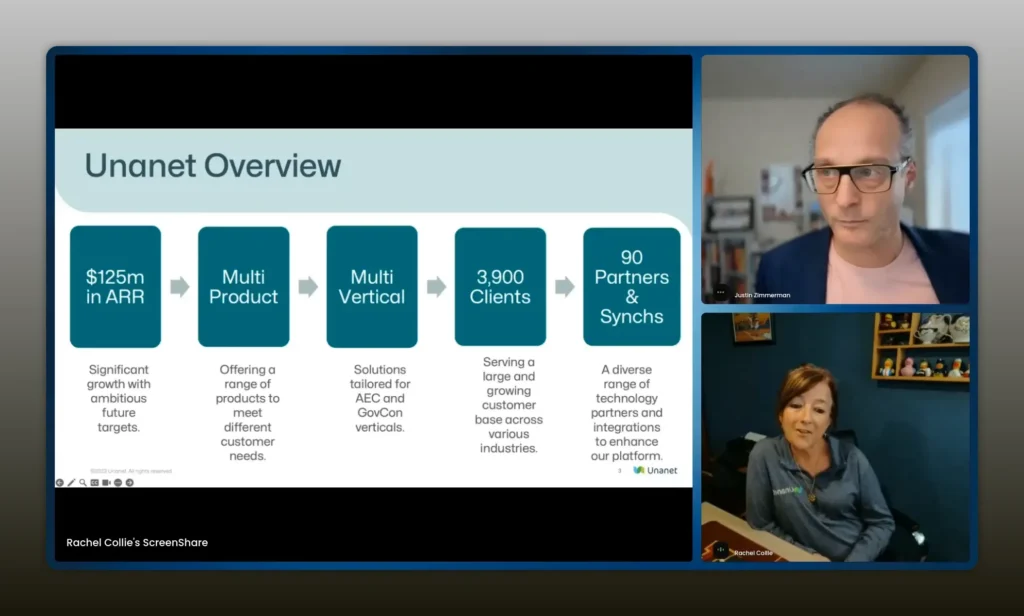Click the "Multi Product" box
This screenshot has width=1024, height=616.
pyautogui.click(x=244, y=287)
